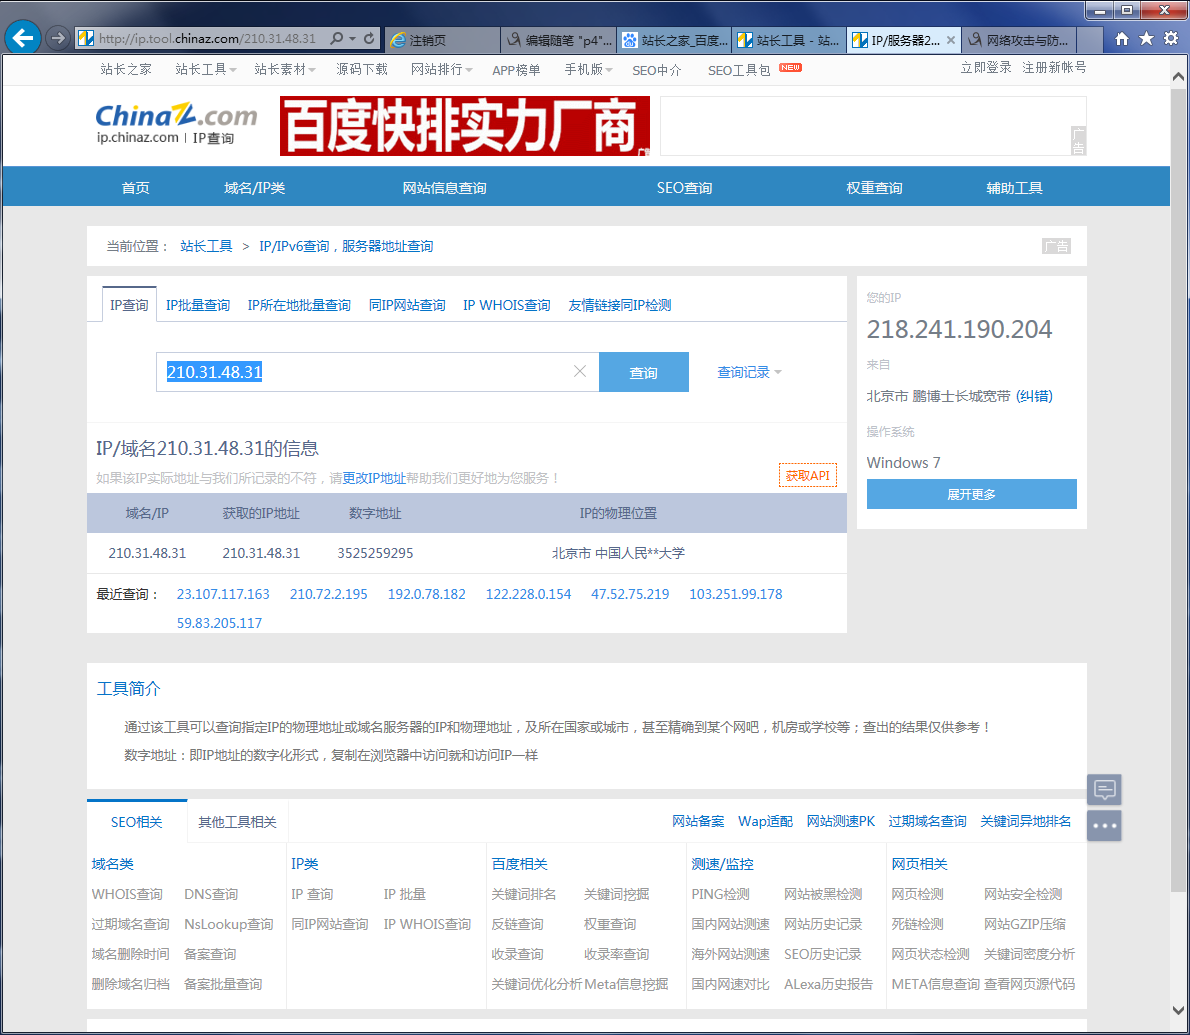
Task: Select the IP WHOIS查询 tab
Action: coord(506,305)
